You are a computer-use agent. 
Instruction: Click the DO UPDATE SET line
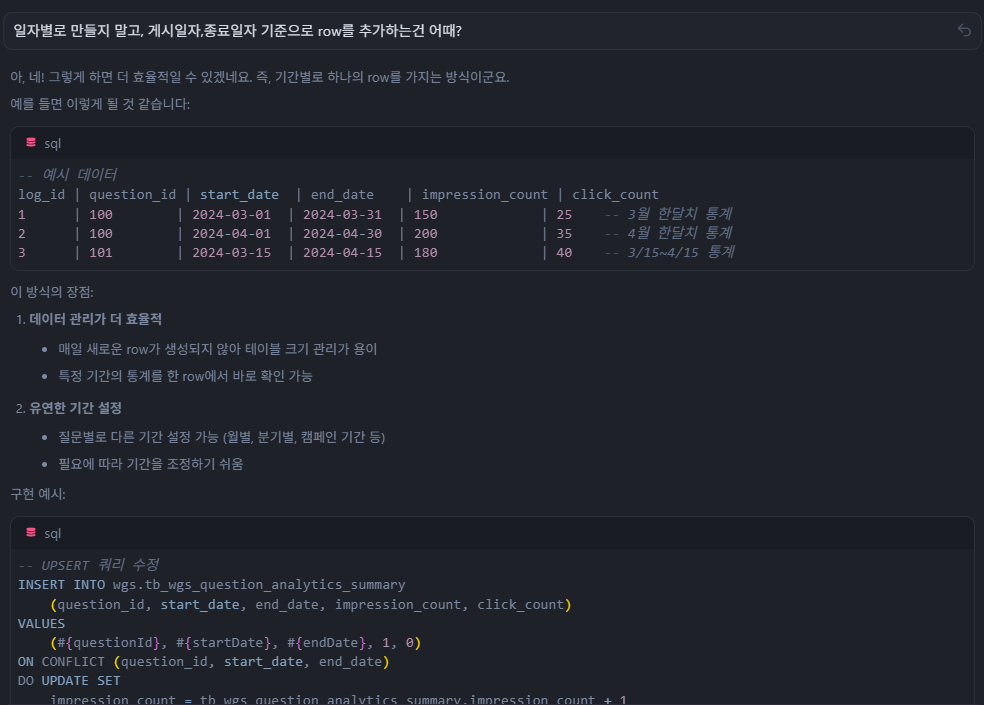[69, 680]
